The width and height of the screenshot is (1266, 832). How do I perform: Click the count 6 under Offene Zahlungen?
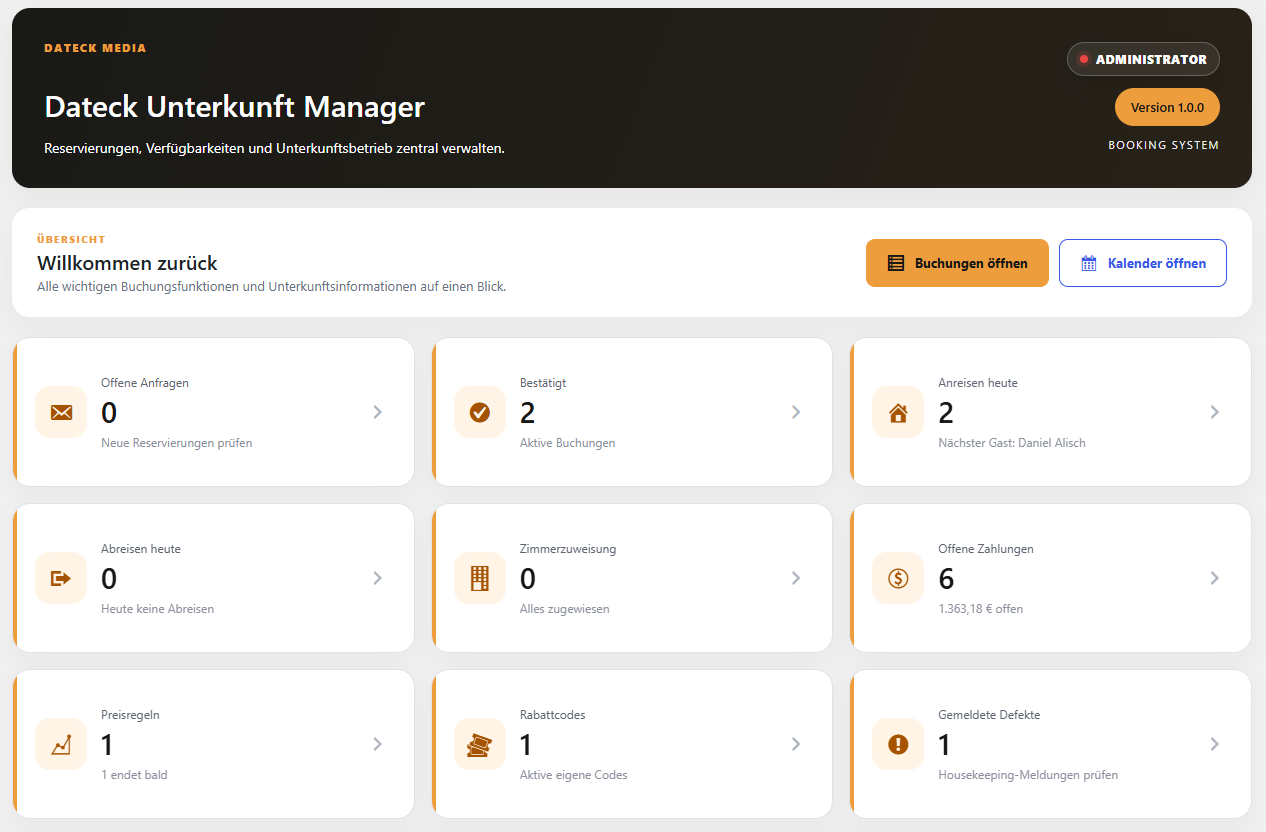(x=946, y=579)
